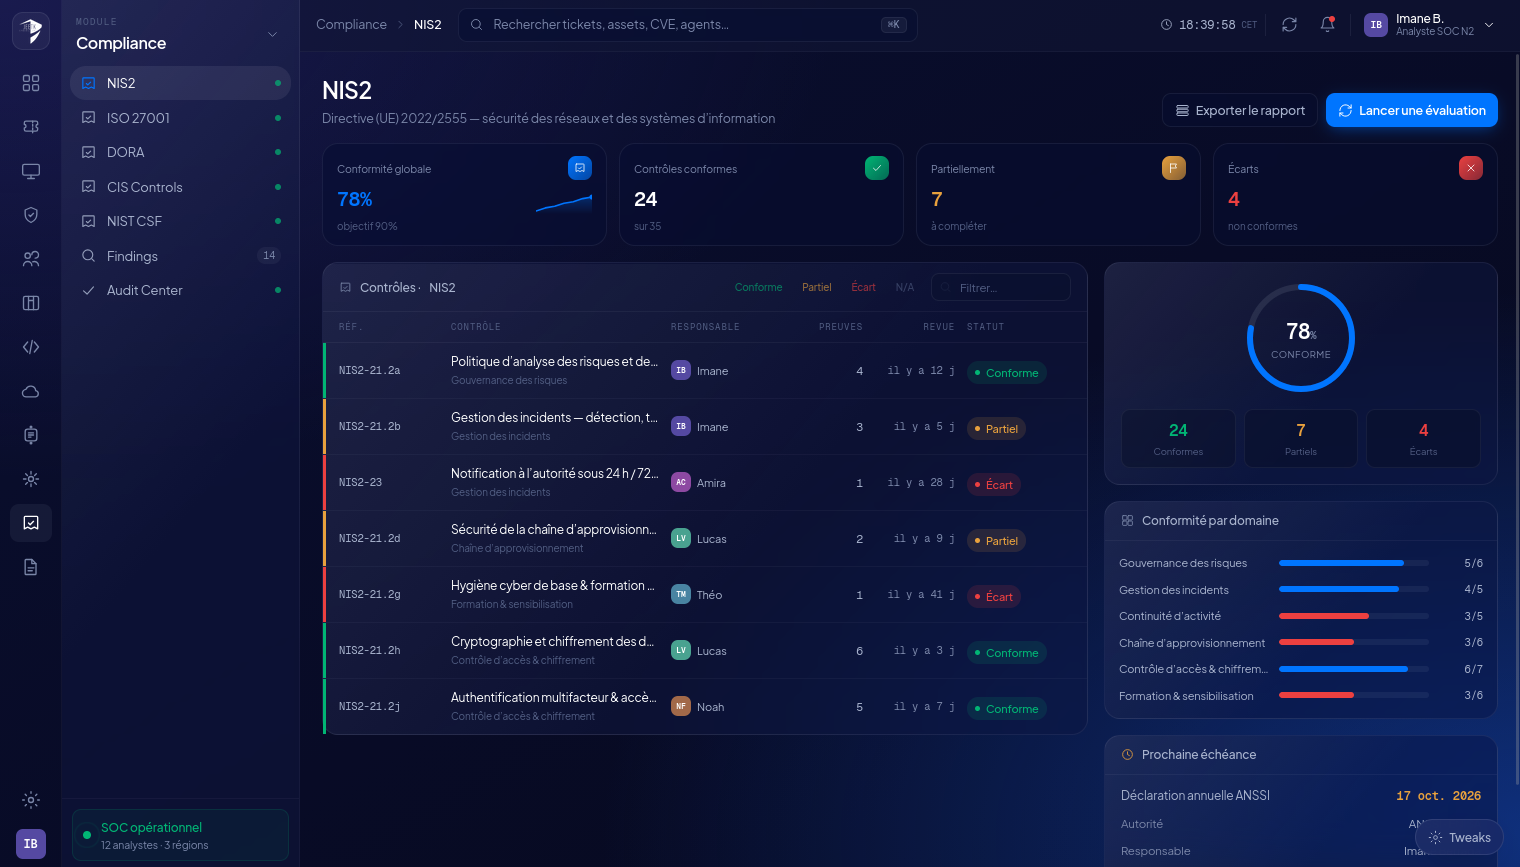Open the cloud icon in left rail
This screenshot has width=1520, height=867.
(x=31, y=391)
